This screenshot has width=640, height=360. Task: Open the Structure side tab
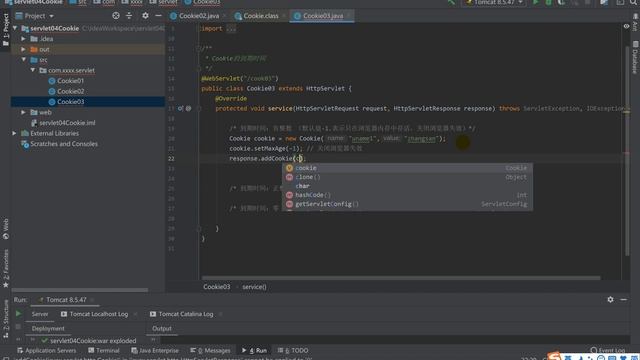point(5,318)
